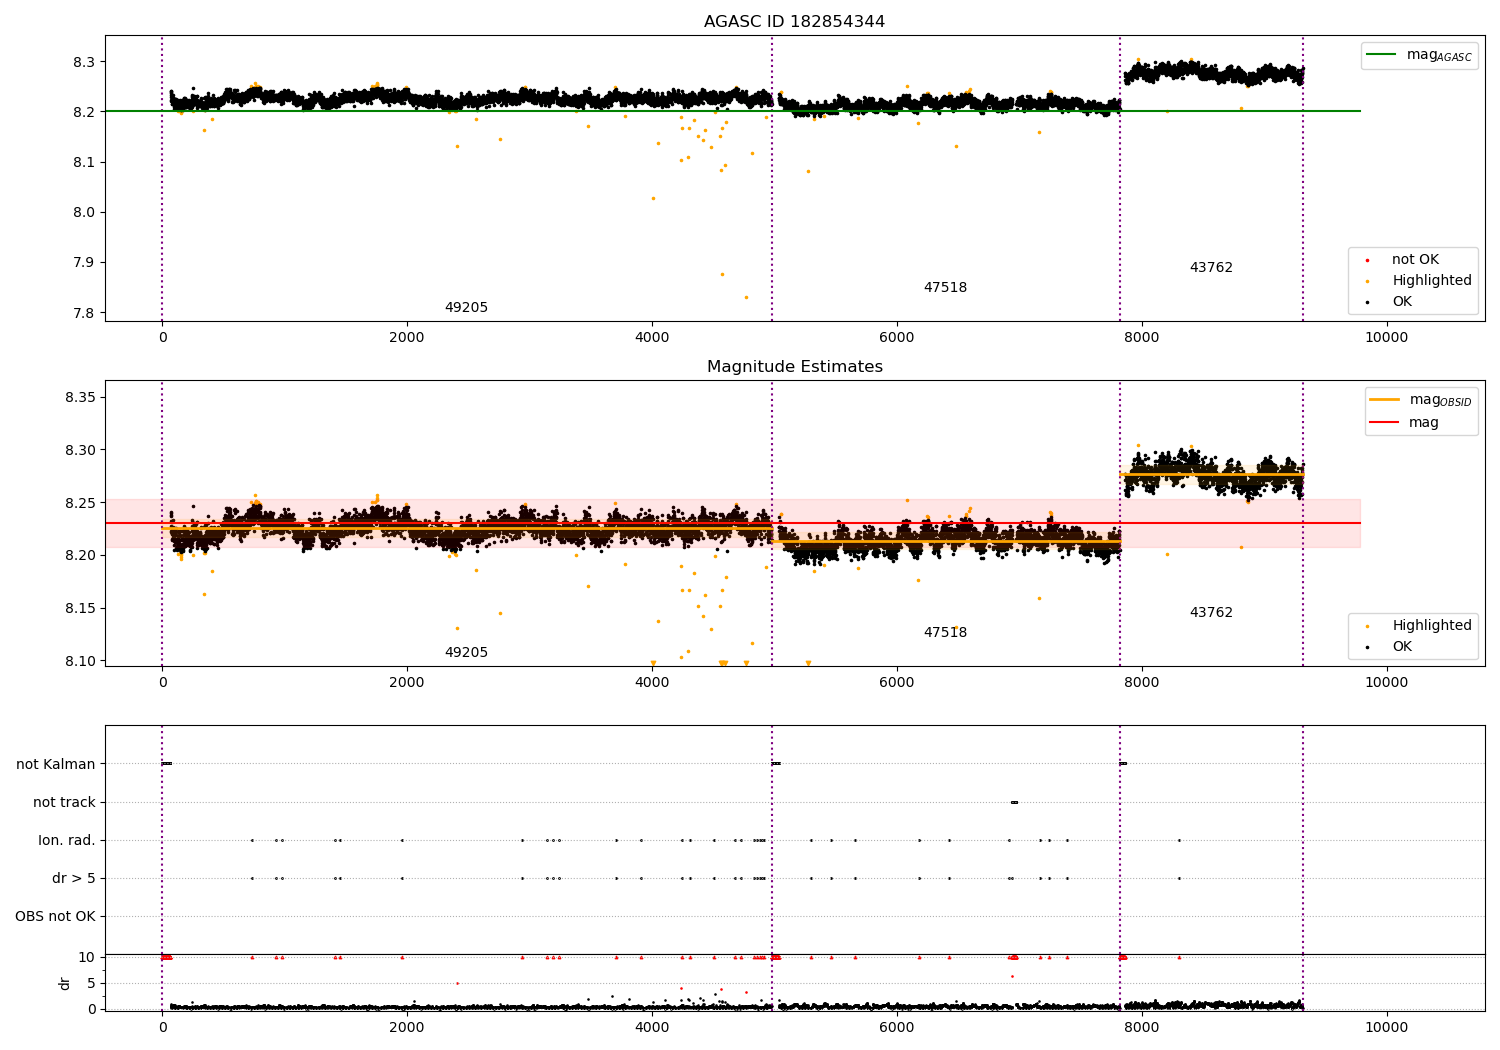Click the 'AGASC ID 182854344' plot title
1500x1050 pixels.
click(x=794, y=22)
